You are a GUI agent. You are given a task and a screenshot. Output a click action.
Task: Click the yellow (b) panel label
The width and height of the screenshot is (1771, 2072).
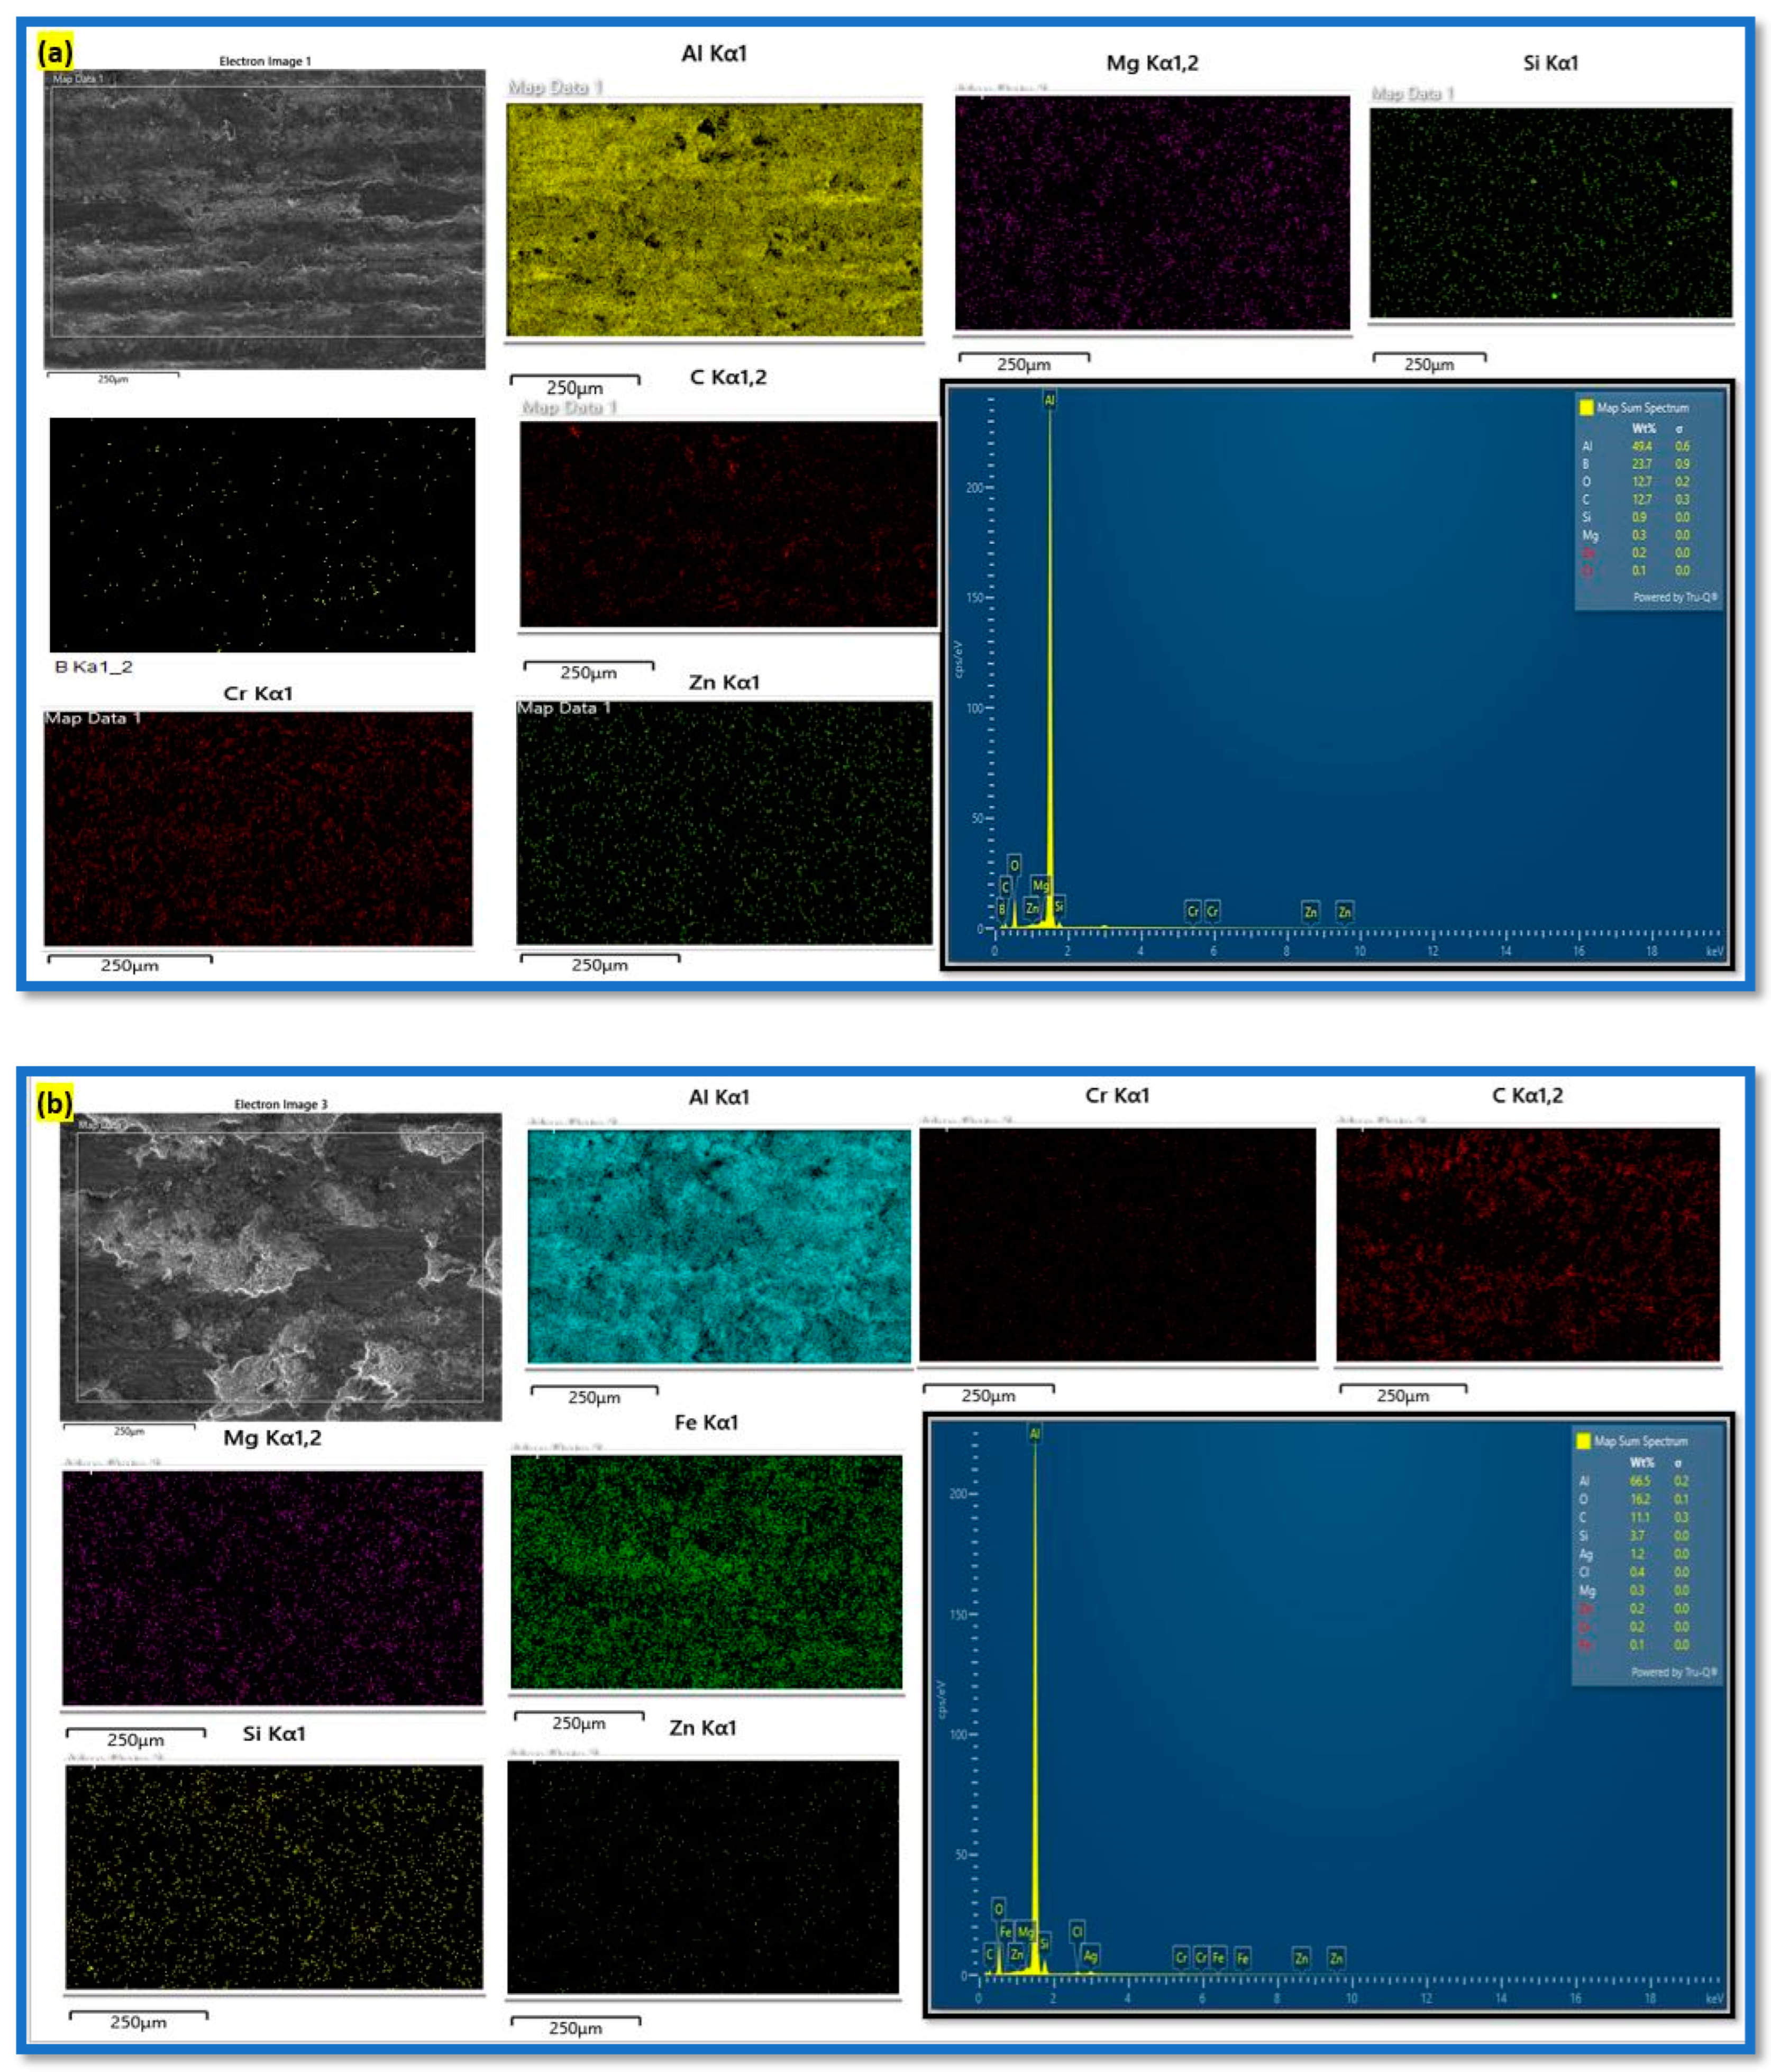55,1103
